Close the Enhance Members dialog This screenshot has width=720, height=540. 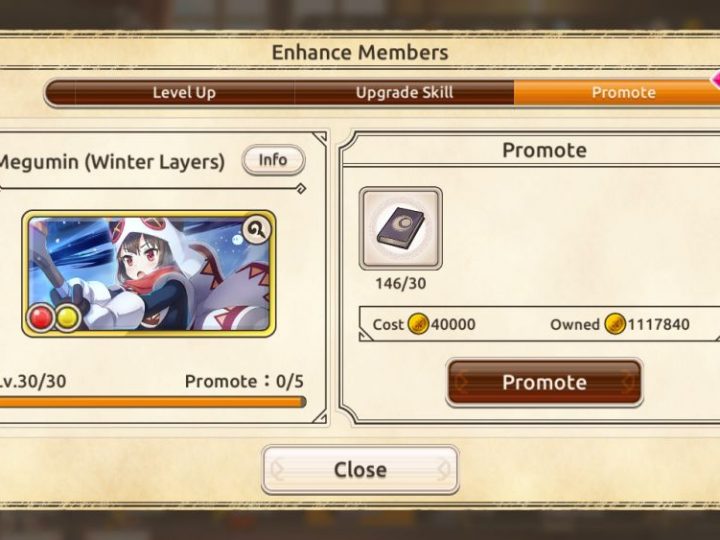(360, 470)
